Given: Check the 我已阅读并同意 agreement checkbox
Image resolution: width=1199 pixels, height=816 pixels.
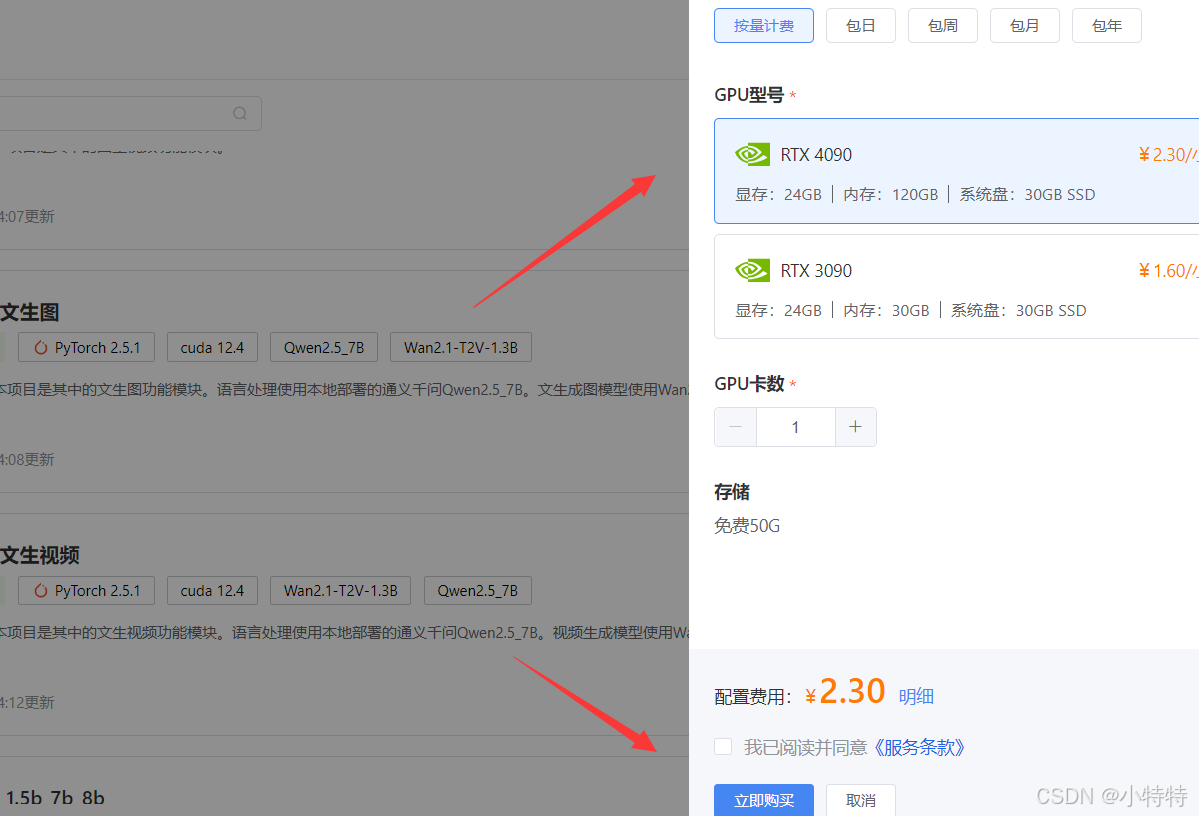Looking at the screenshot, I should pos(722,746).
